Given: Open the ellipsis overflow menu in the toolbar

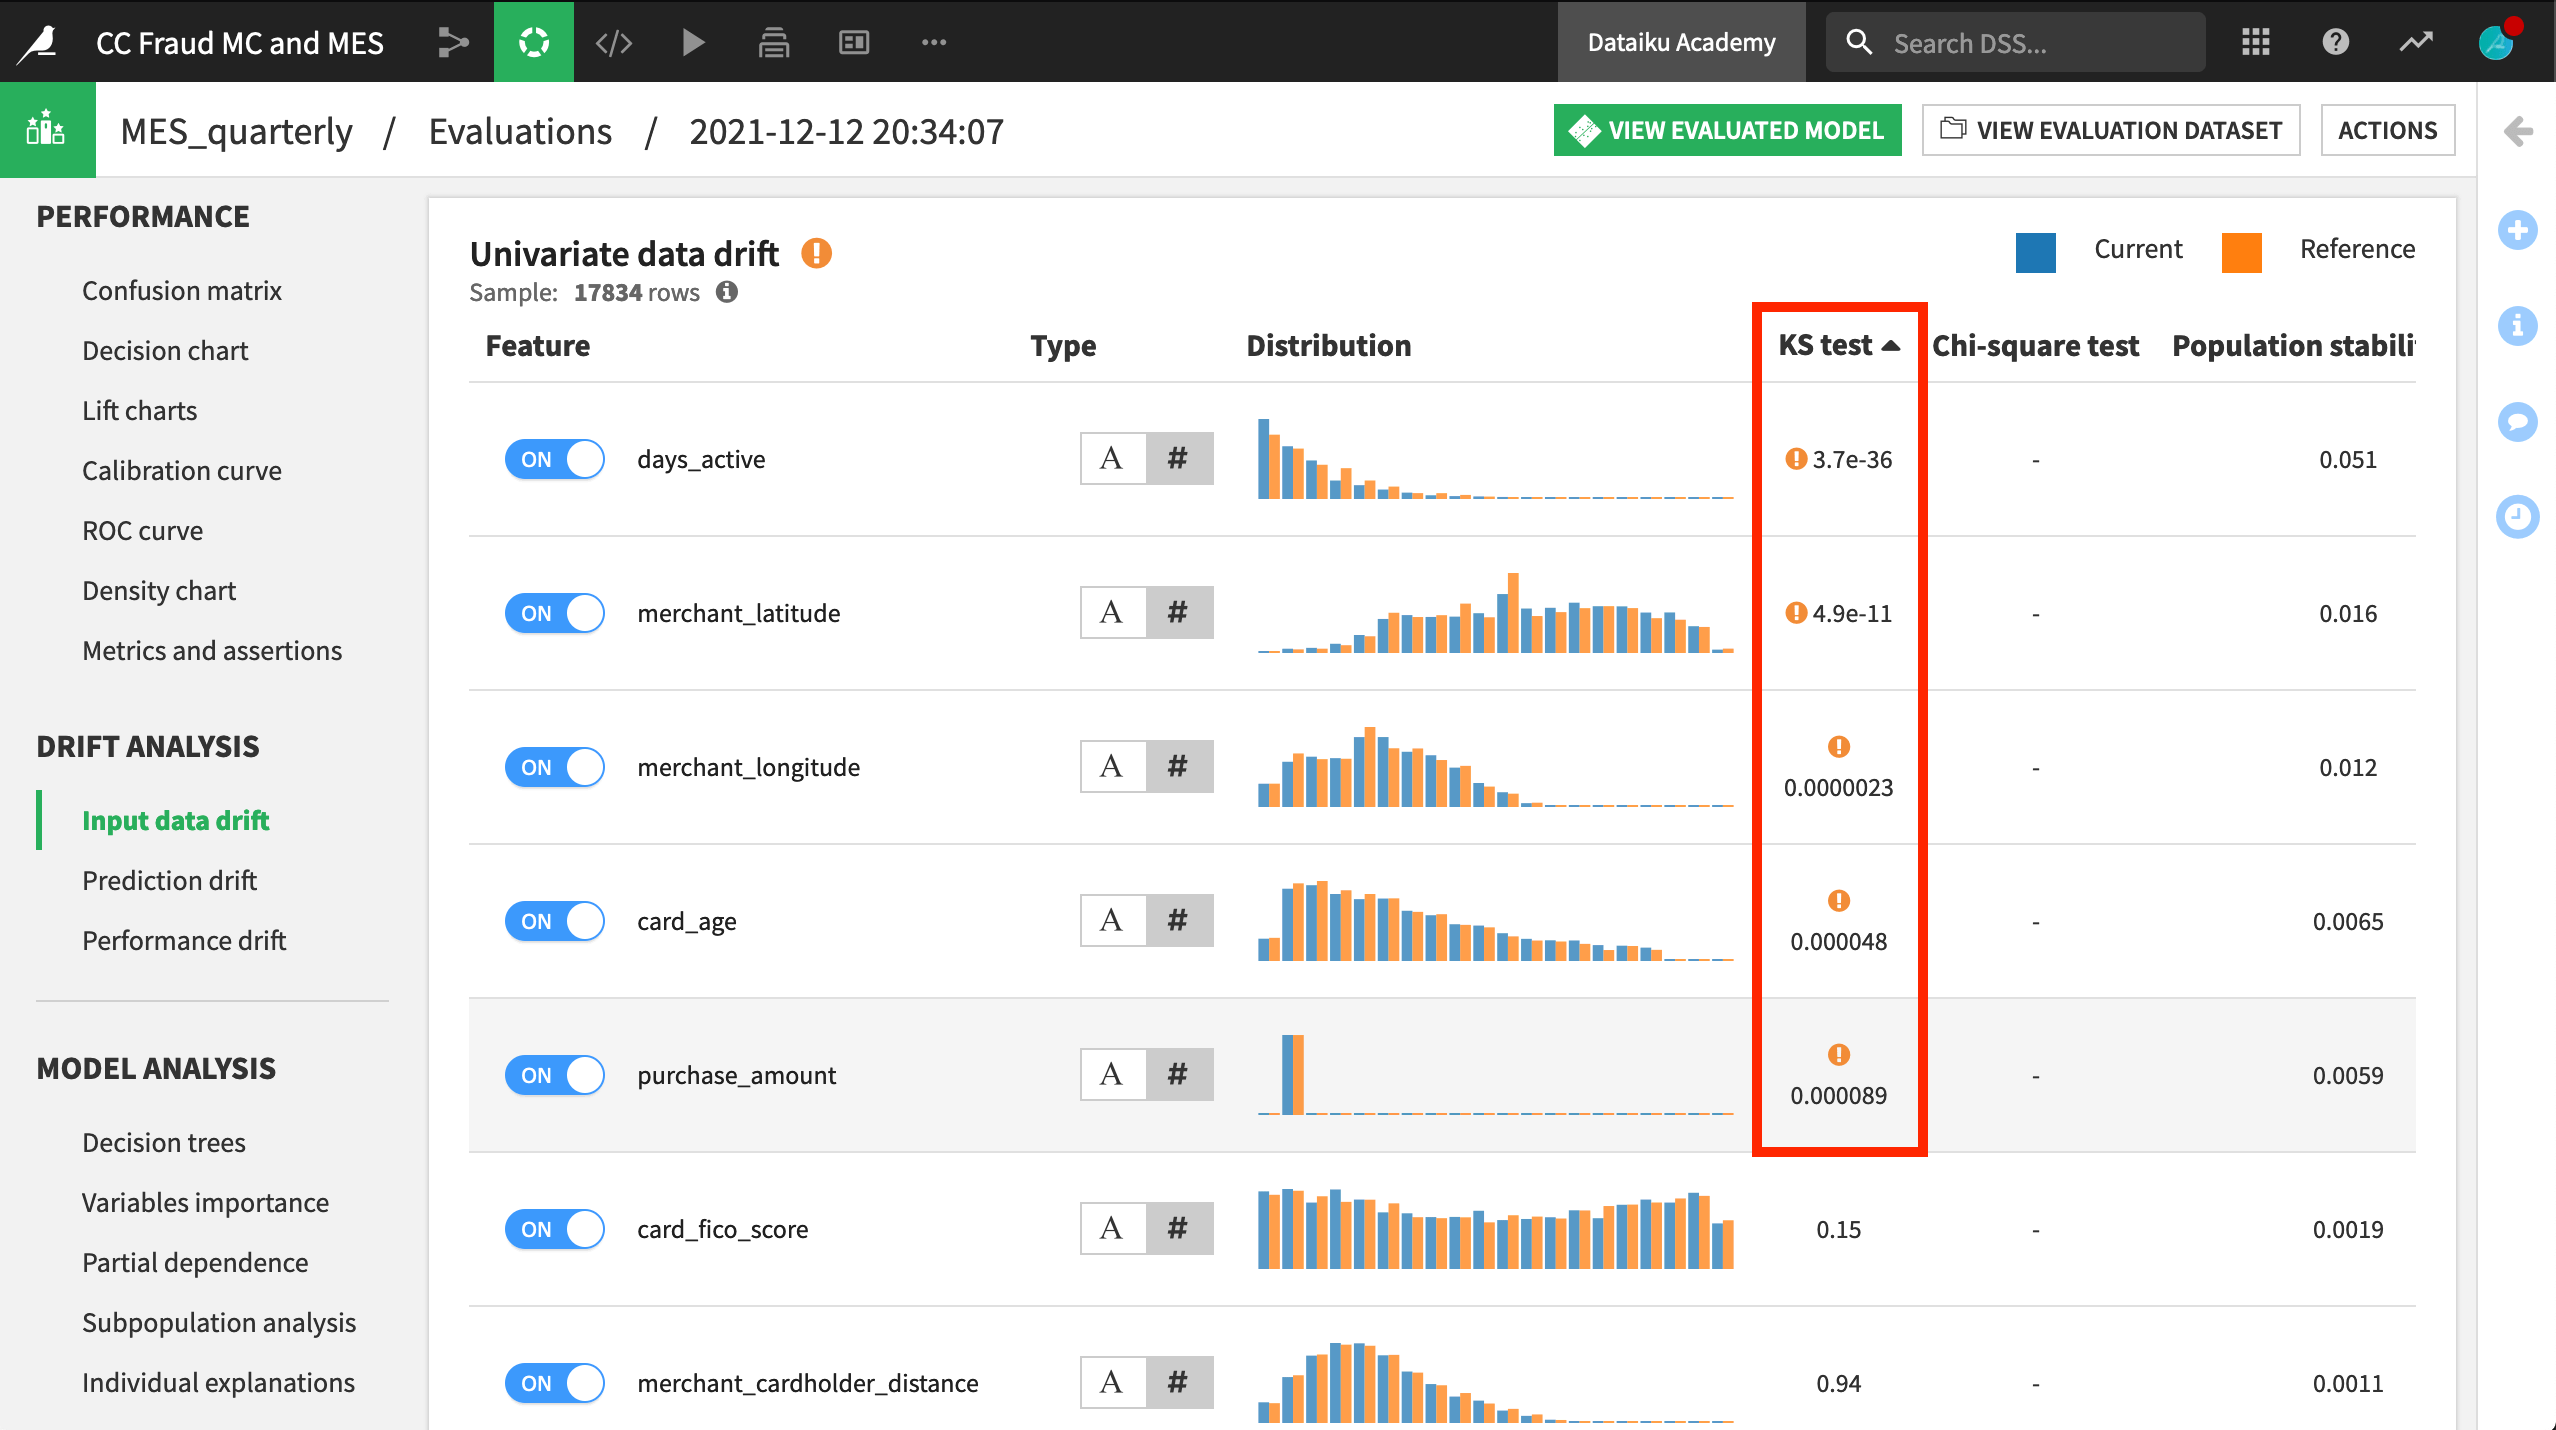Looking at the screenshot, I should 933,42.
